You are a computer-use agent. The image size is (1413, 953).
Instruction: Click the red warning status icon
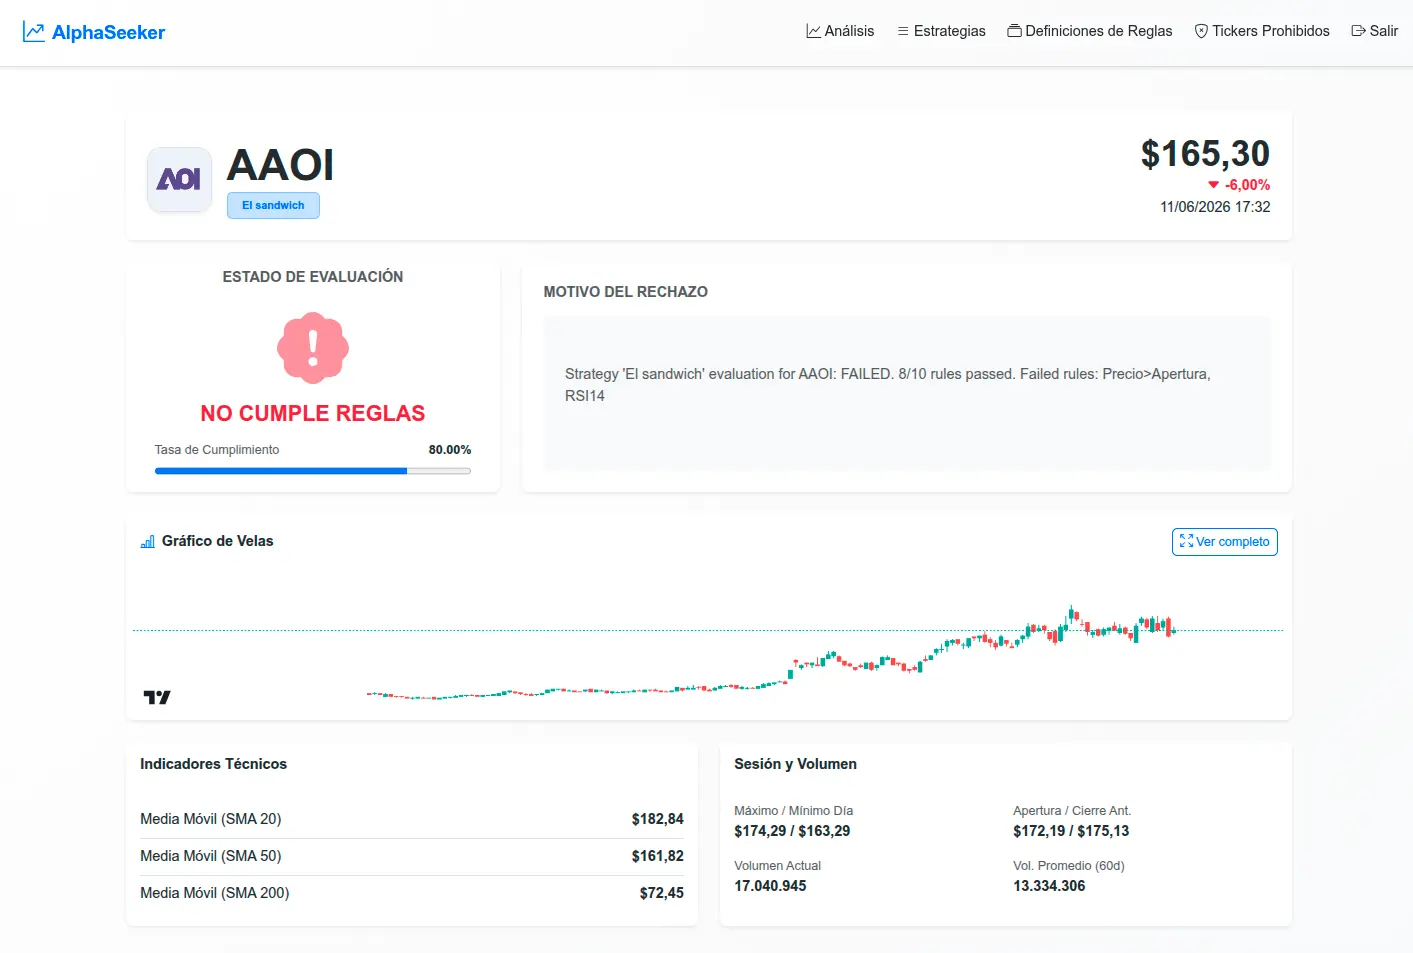coord(313,348)
